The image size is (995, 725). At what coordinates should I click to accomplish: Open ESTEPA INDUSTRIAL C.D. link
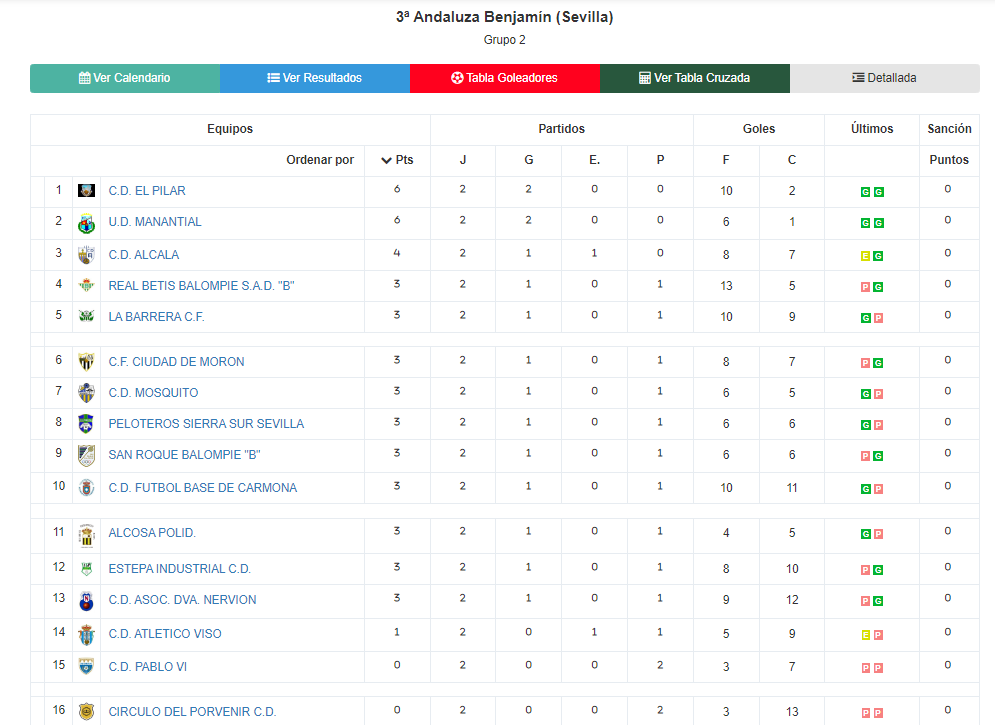point(180,569)
